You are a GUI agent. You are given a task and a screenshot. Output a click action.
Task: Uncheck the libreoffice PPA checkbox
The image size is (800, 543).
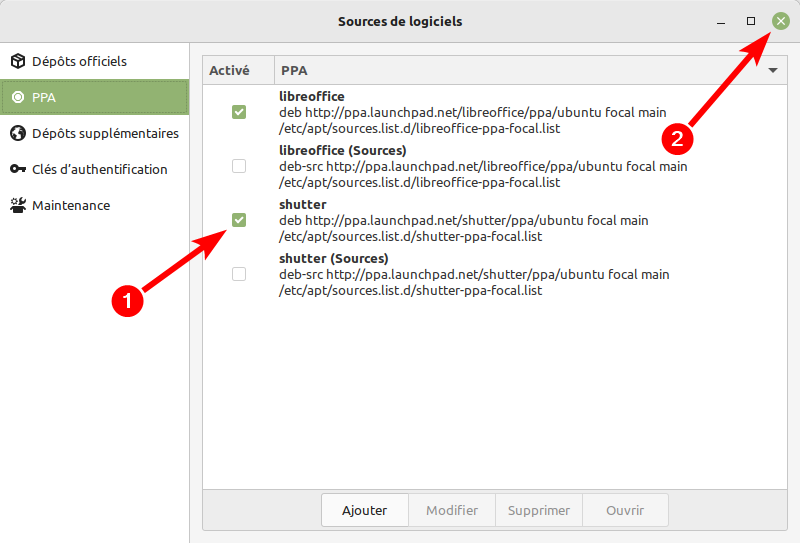(239, 112)
